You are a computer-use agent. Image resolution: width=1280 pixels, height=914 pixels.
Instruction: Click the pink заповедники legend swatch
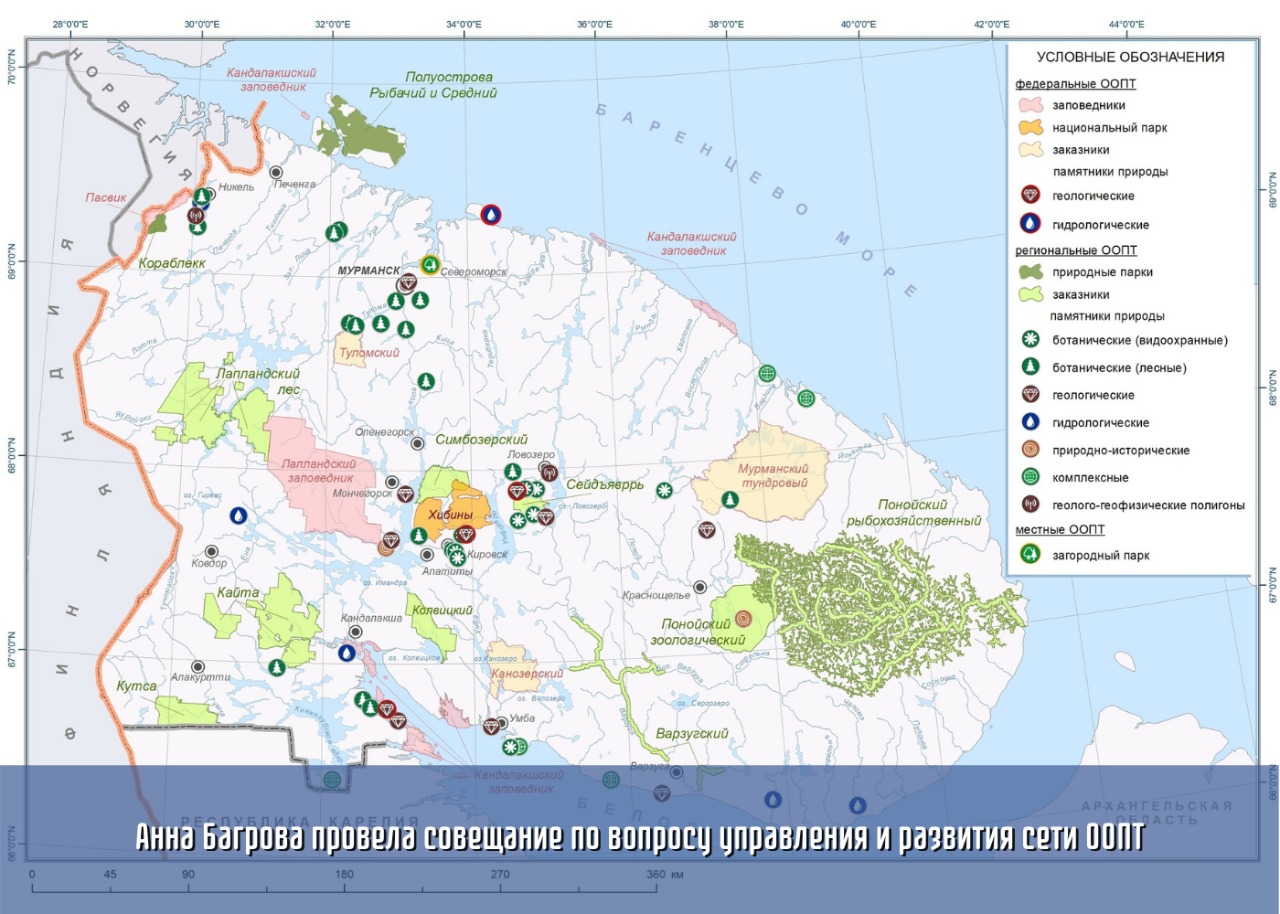click(1031, 105)
